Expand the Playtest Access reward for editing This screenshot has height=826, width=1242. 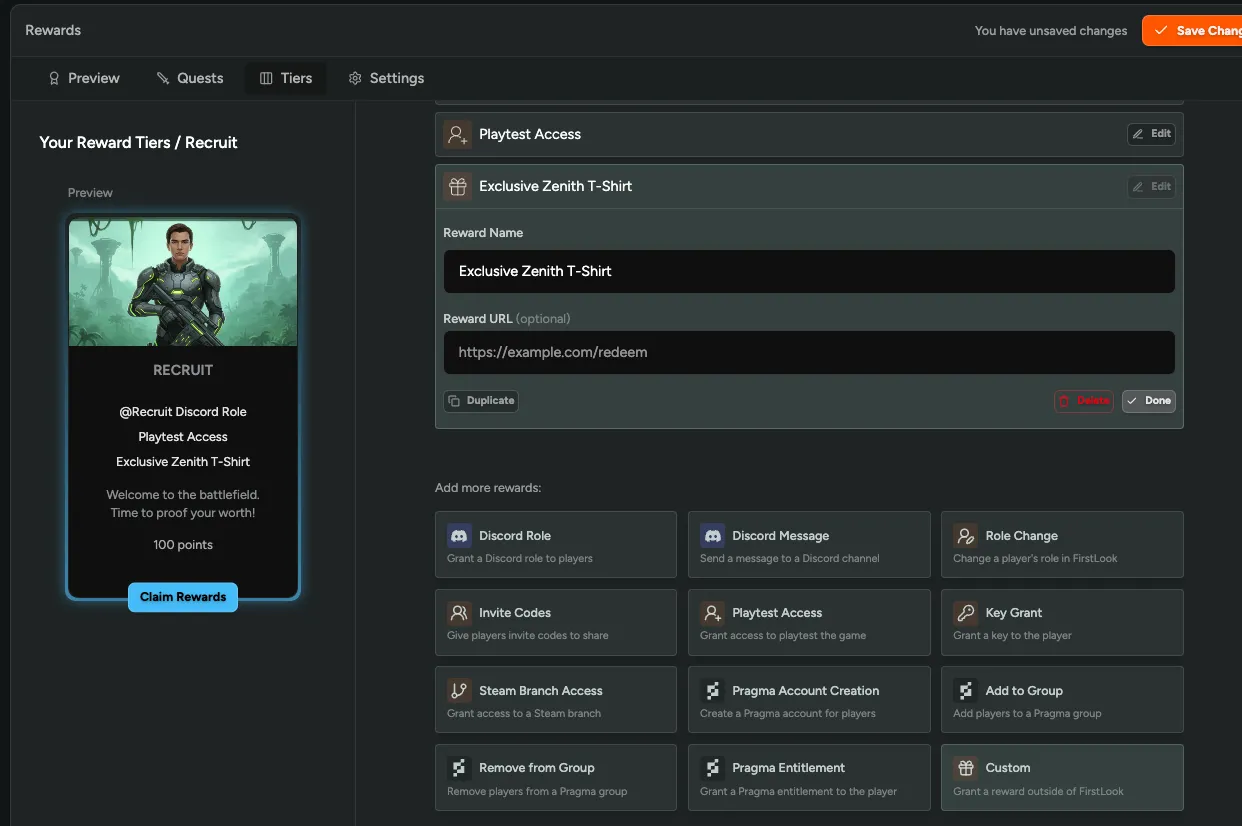[x=1150, y=133]
